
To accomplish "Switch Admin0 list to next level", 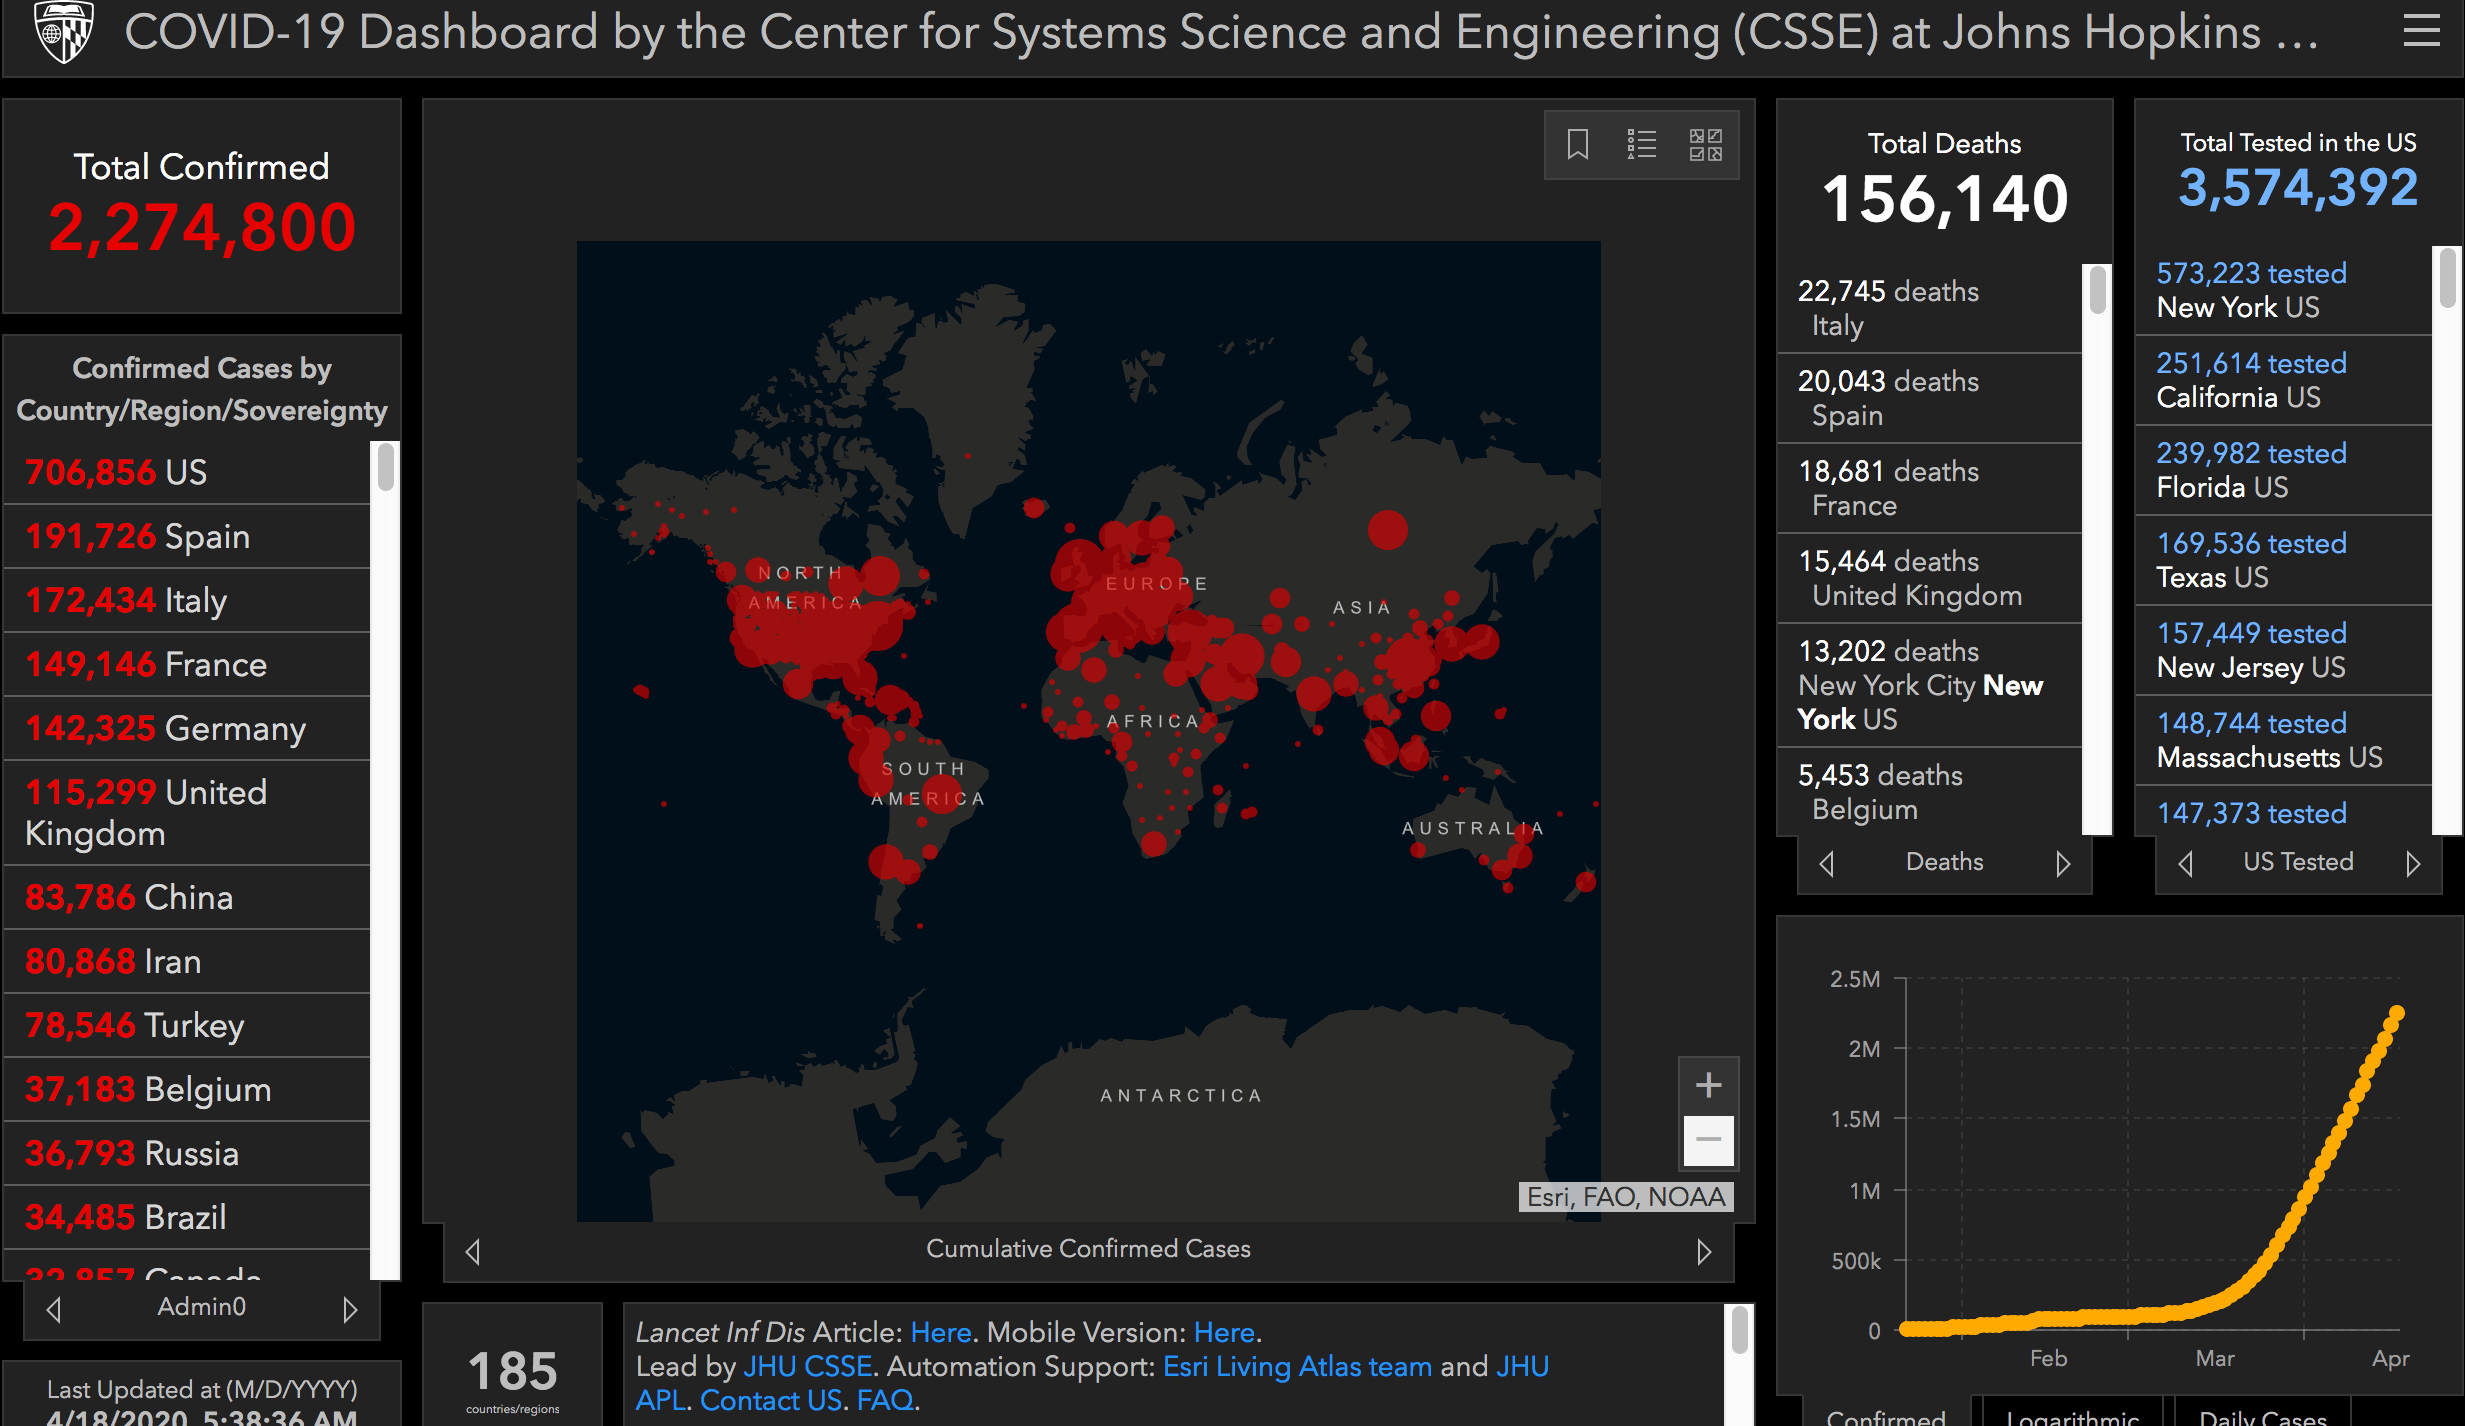I will [349, 1309].
